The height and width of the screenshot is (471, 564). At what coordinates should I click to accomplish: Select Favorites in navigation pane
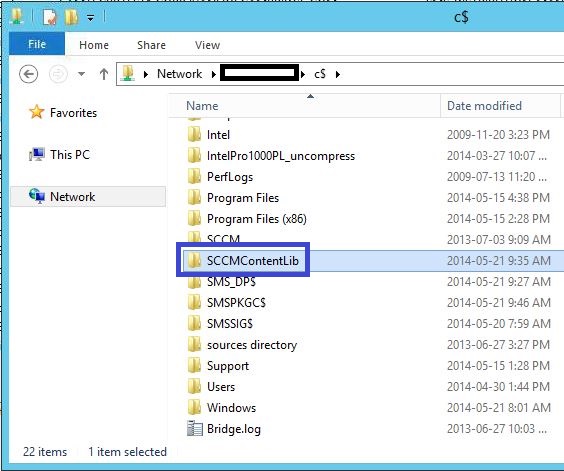[x=73, y=113]
